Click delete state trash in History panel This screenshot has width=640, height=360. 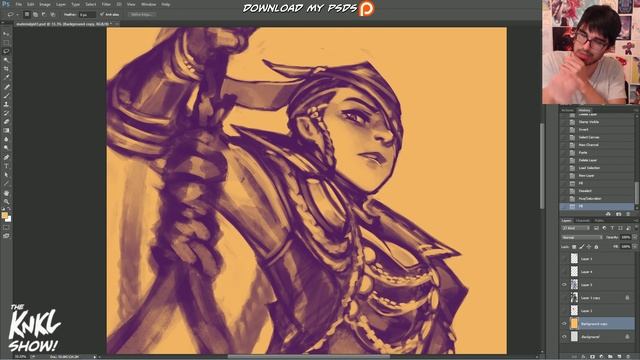(628, 214)
